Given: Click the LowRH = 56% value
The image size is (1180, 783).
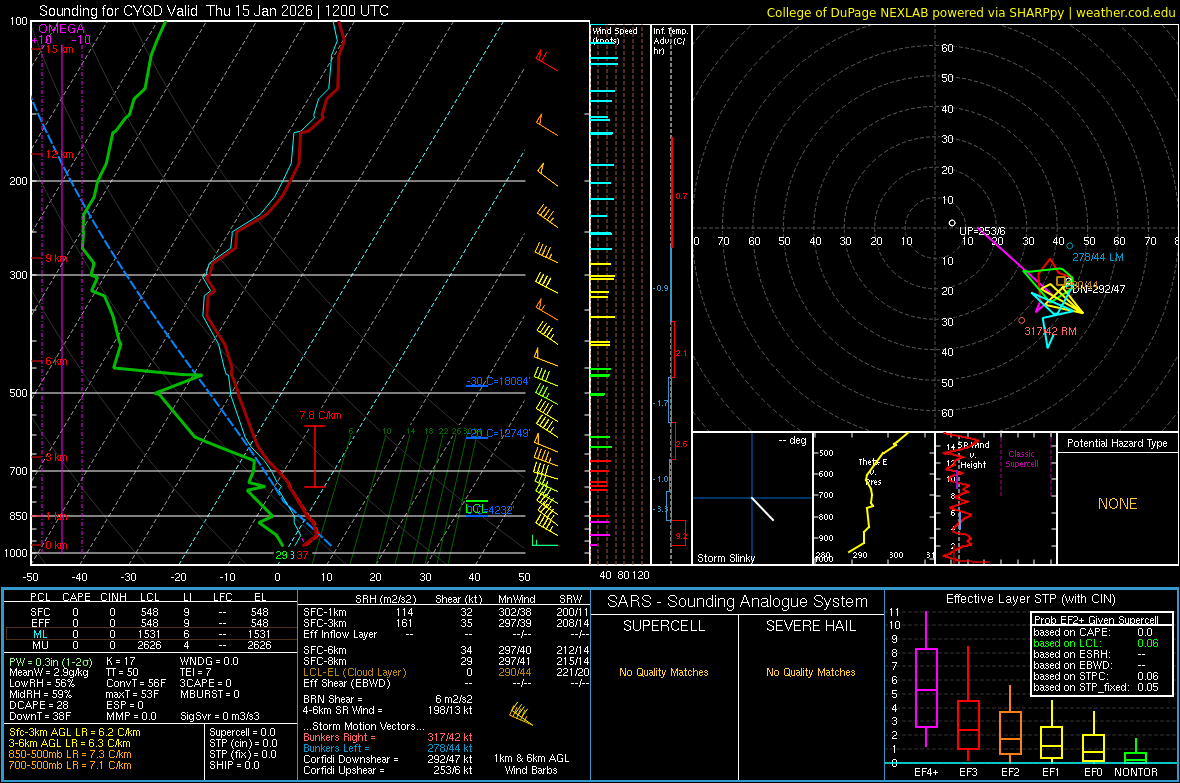Looking at the screenshot, I should point(42,683).
